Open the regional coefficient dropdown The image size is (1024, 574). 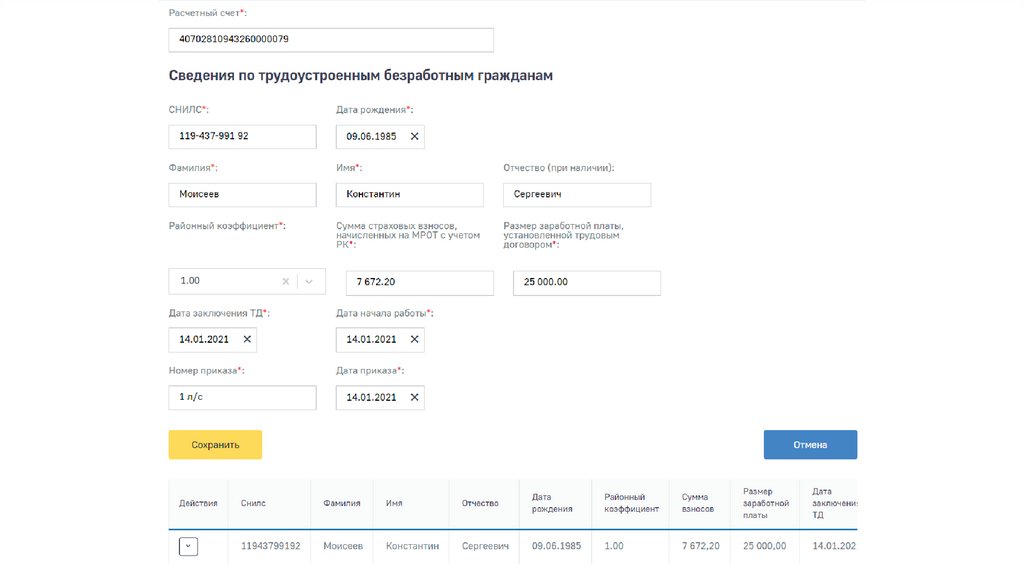[309, 282]
